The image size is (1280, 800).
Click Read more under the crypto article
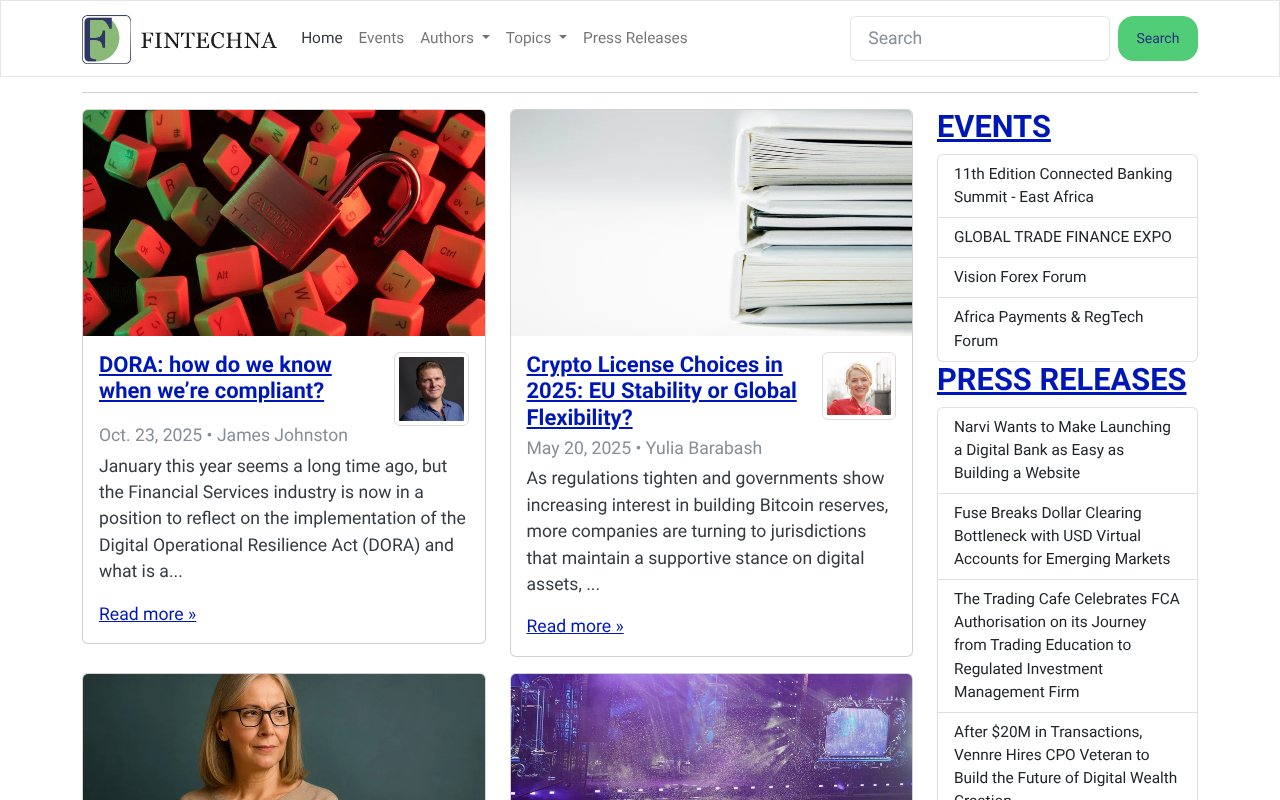574,626
